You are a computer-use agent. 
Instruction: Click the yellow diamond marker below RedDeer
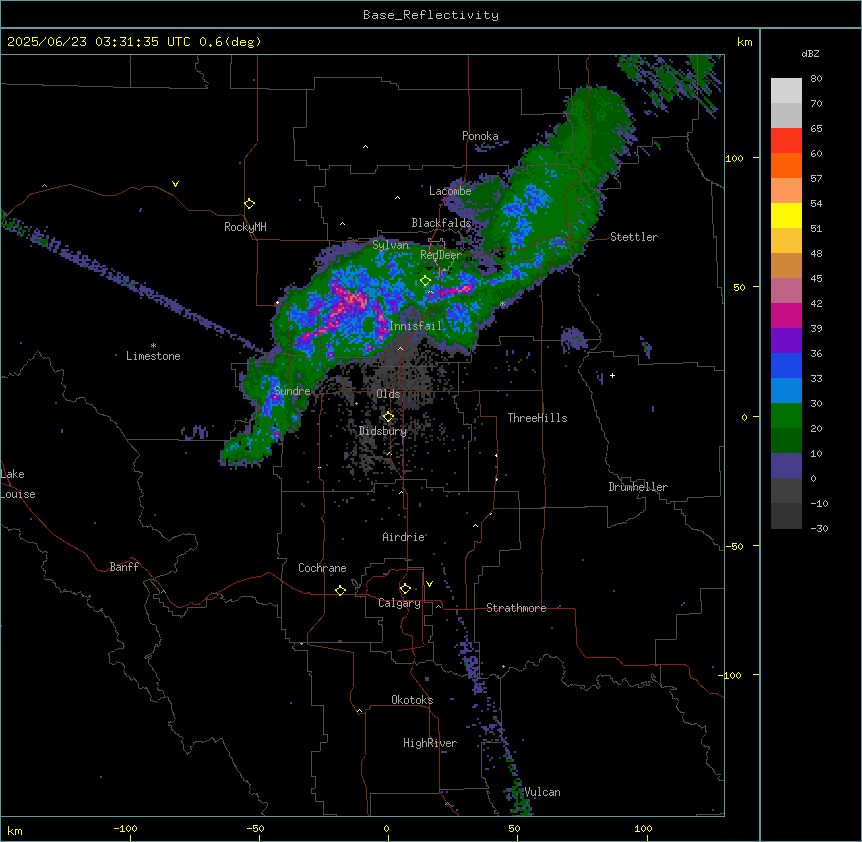coord(425,281)
